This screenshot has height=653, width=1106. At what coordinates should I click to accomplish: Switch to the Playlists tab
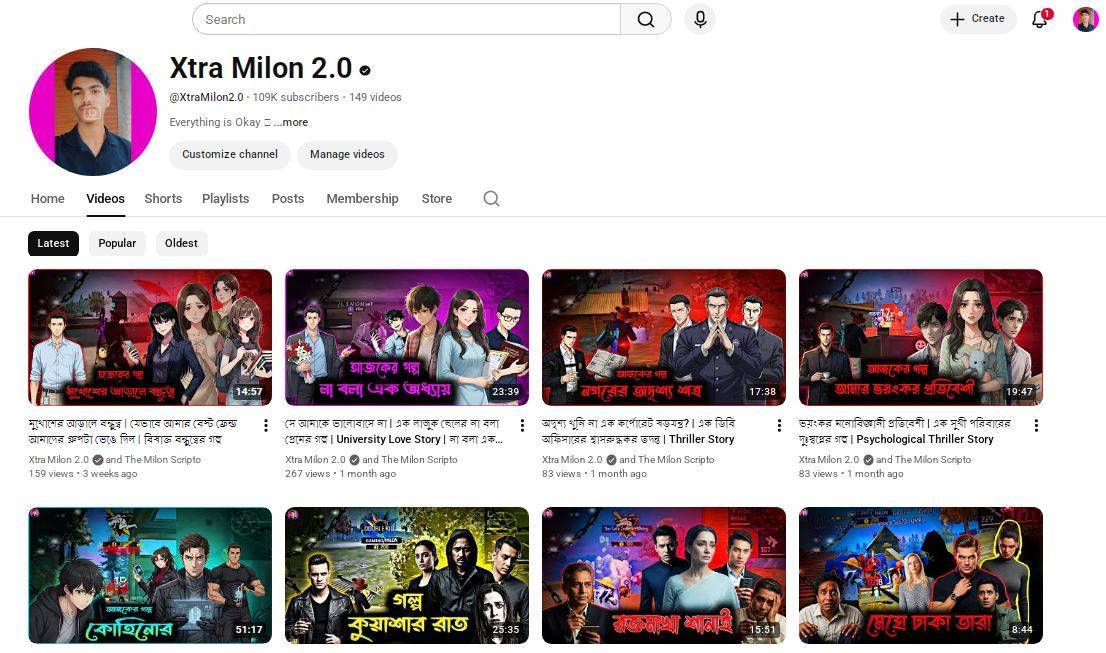click(225, 199)
